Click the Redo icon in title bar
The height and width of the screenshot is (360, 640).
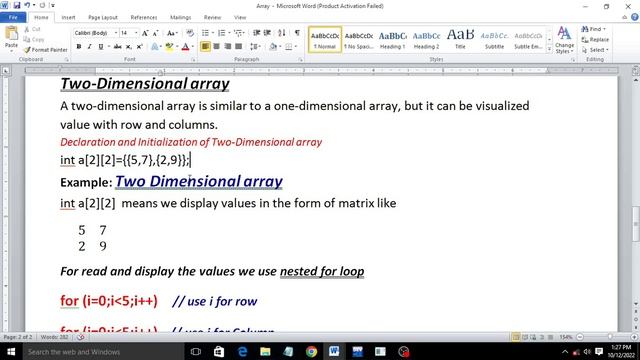(x=42, y=5)
